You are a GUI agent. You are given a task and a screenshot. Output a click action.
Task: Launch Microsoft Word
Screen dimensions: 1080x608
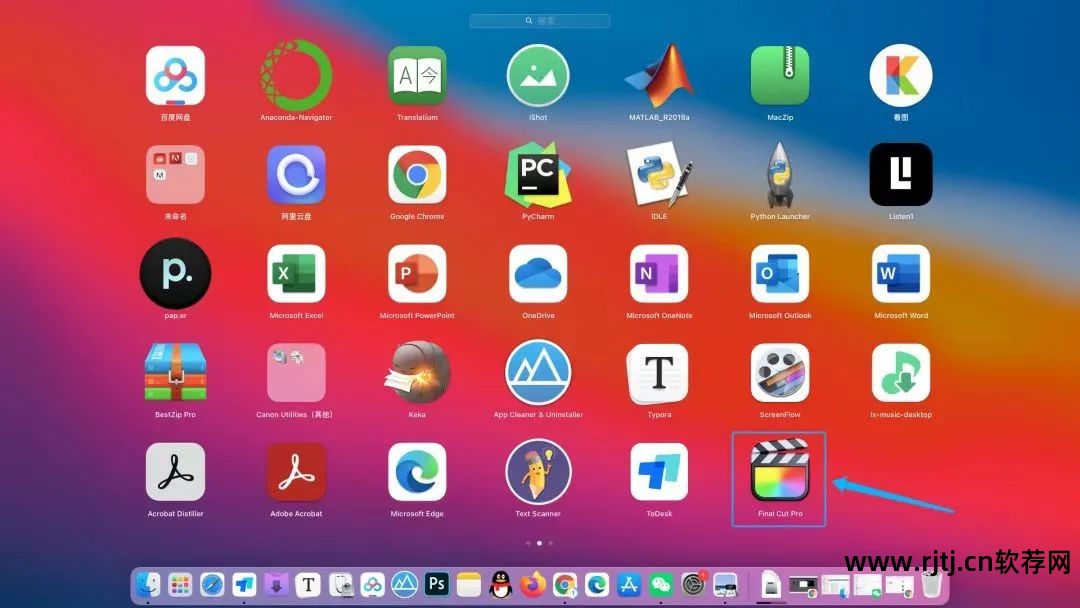pyautogui.click(x=901, y=274)
